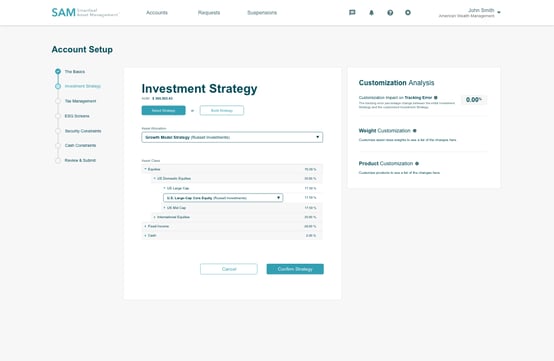Viewport: 554px width, 361px height.
Task: Select the Review & Submit step circle
Action: coord(58,160)
